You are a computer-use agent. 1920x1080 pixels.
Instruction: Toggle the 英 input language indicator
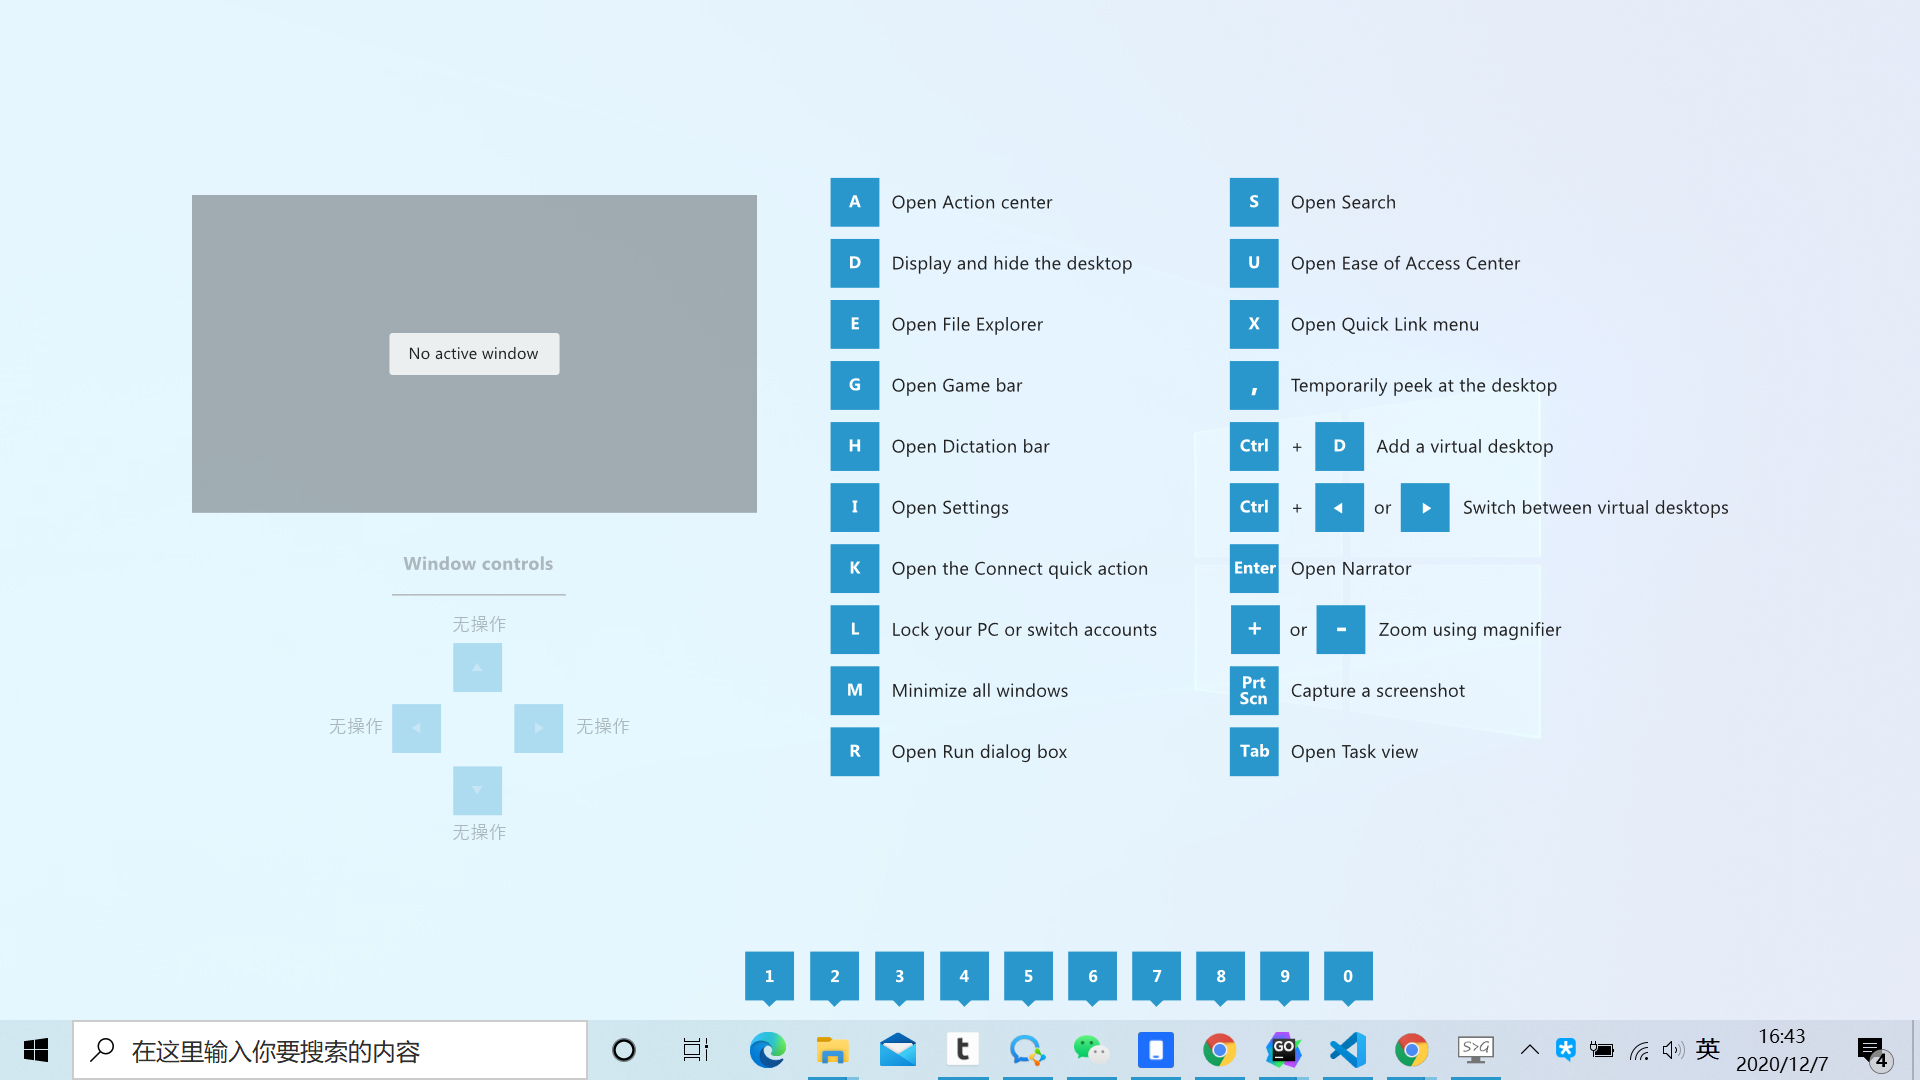[1707, 1049]
